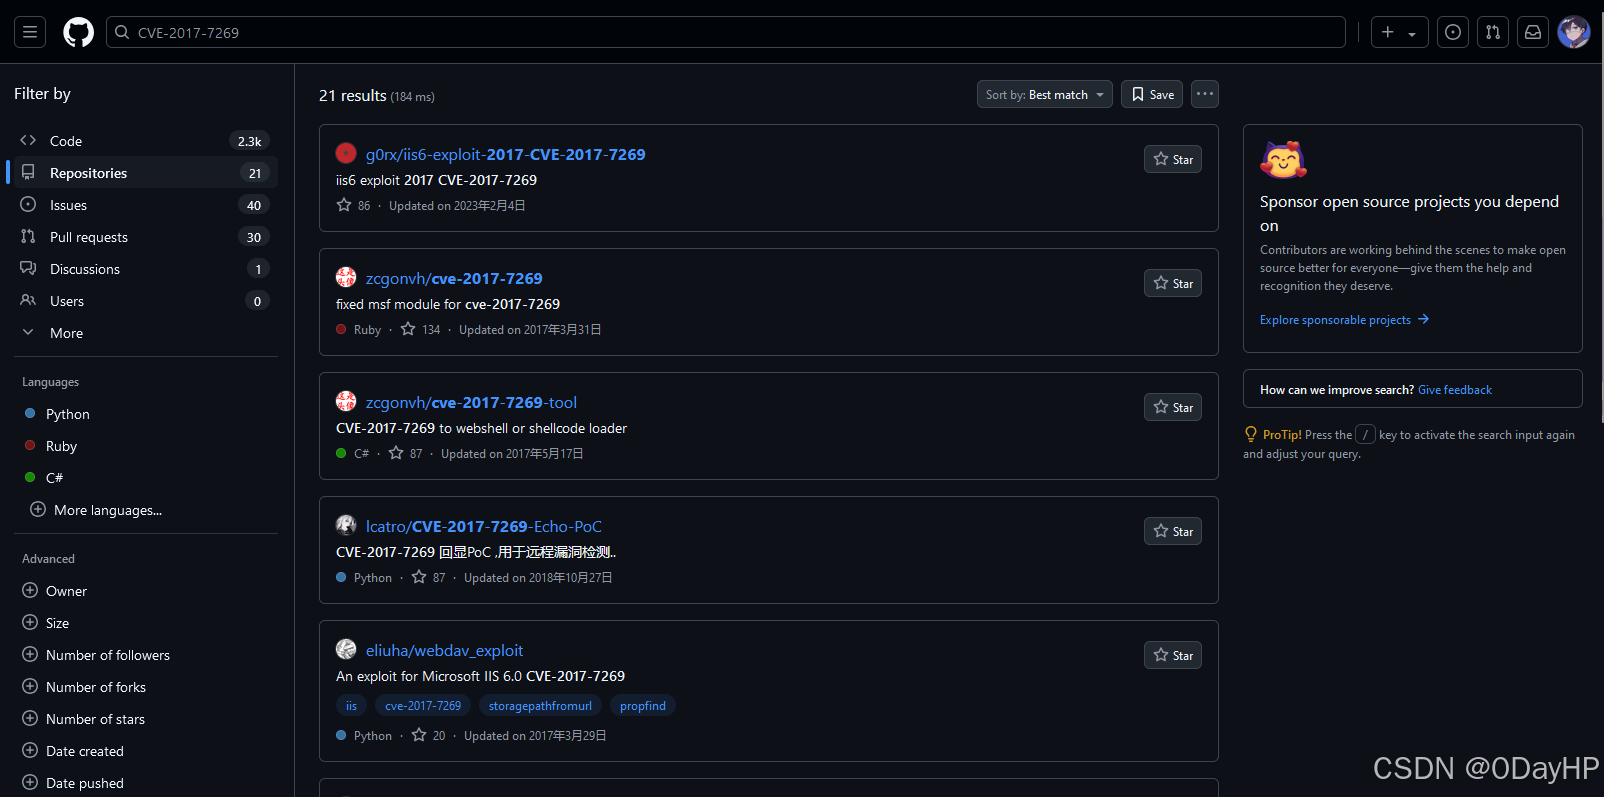Click the Issues circle-dot sidebar icon
This screenshot has height=797, width=1604.
[28, 205]
